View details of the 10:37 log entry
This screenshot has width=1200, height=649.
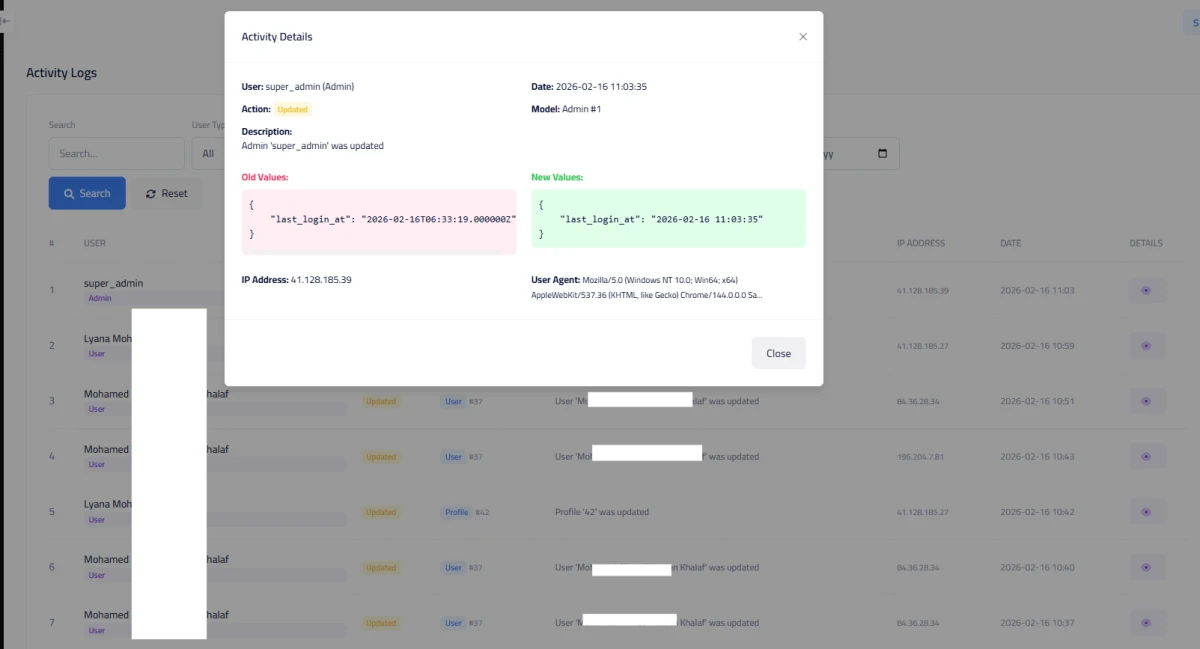(x=1146, y=622)
